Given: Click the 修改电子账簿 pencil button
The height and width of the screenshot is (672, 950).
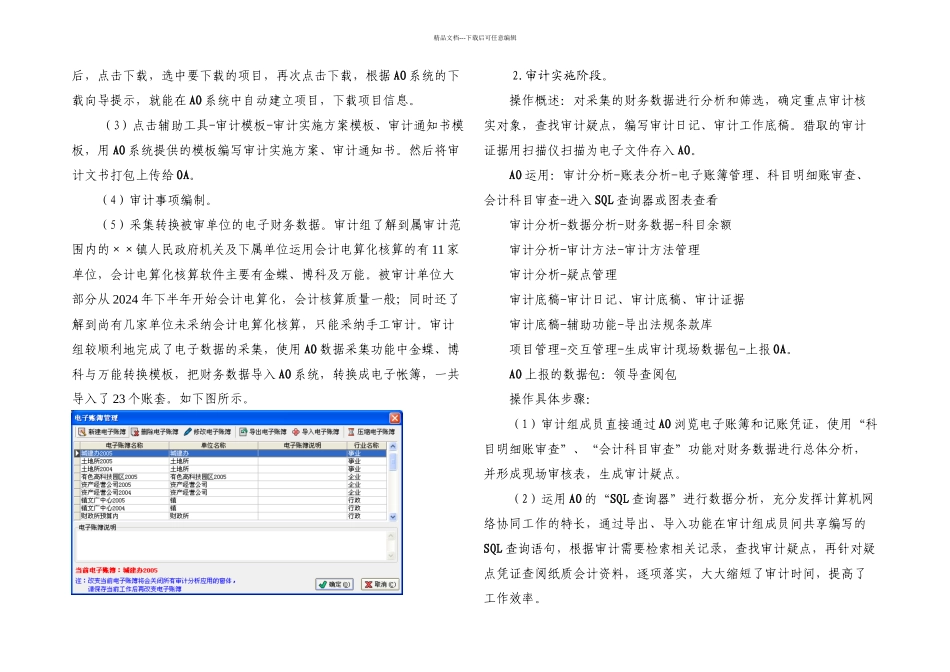Looking at the screenshot, I should (x=207, y=432).
